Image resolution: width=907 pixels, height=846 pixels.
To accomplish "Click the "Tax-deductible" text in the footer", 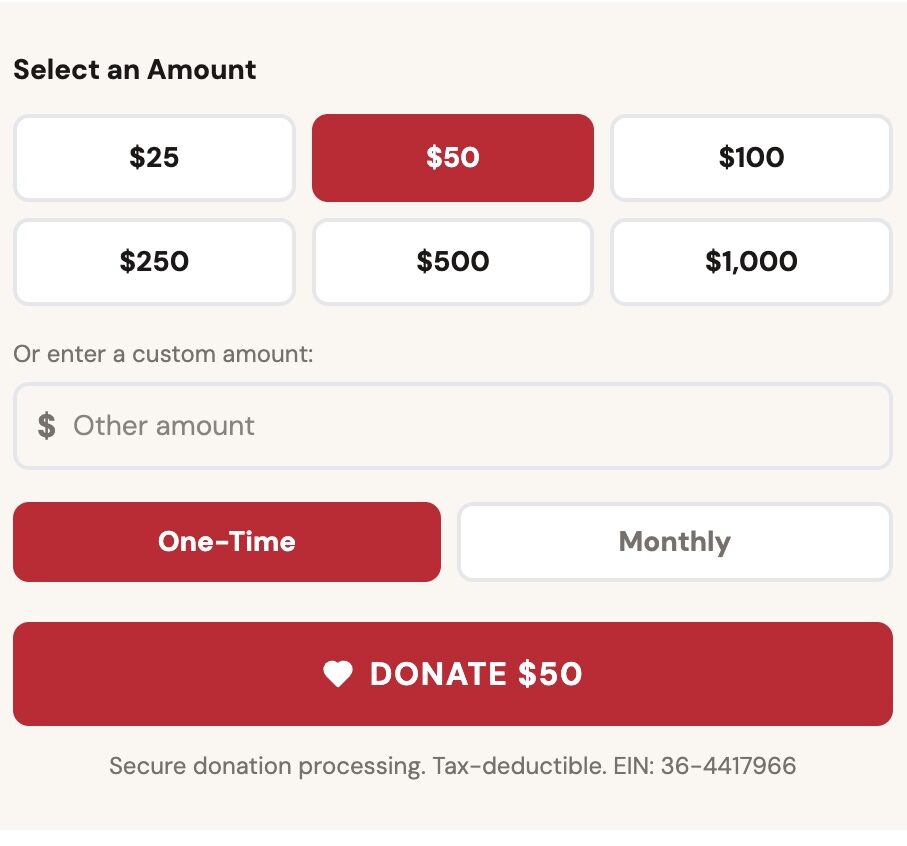I will click(519, 767).
